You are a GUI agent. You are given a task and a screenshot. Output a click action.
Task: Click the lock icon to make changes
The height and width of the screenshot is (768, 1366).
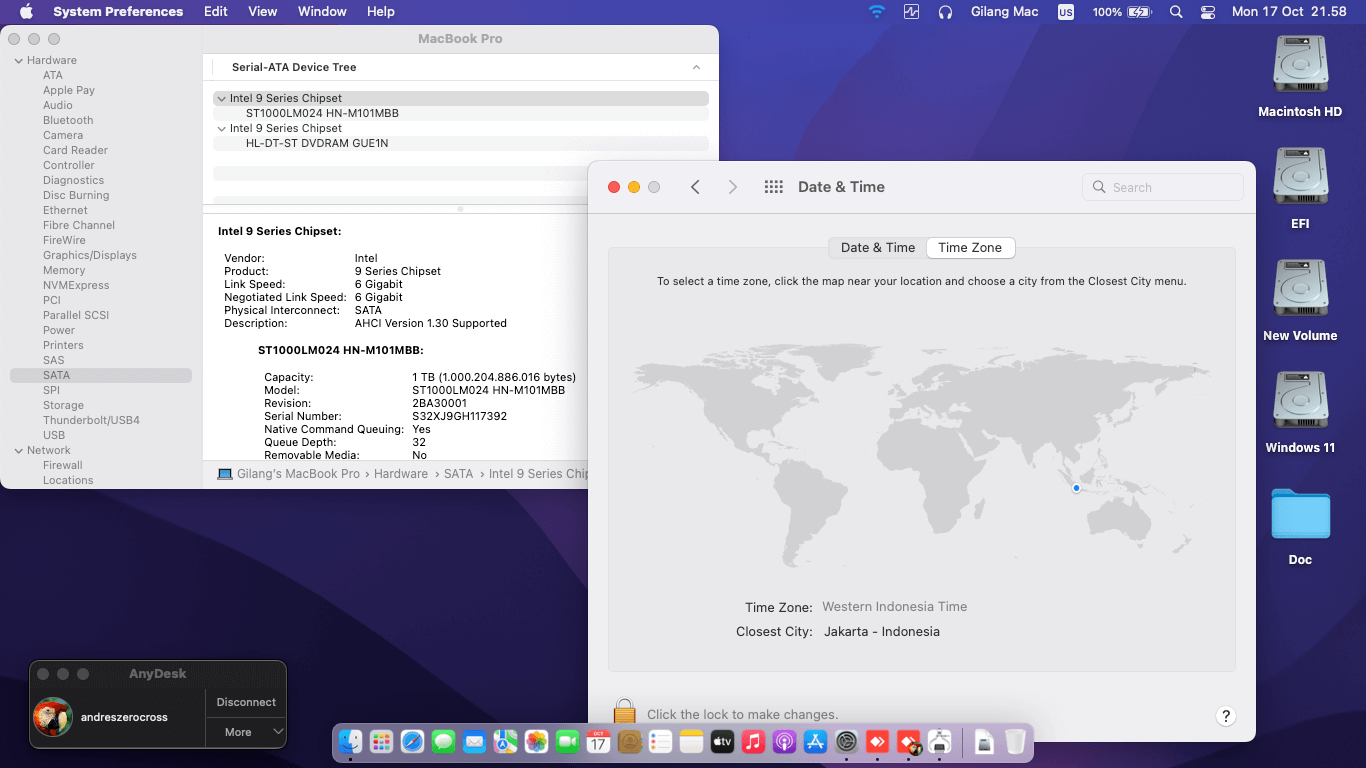(x=625, y=711)
